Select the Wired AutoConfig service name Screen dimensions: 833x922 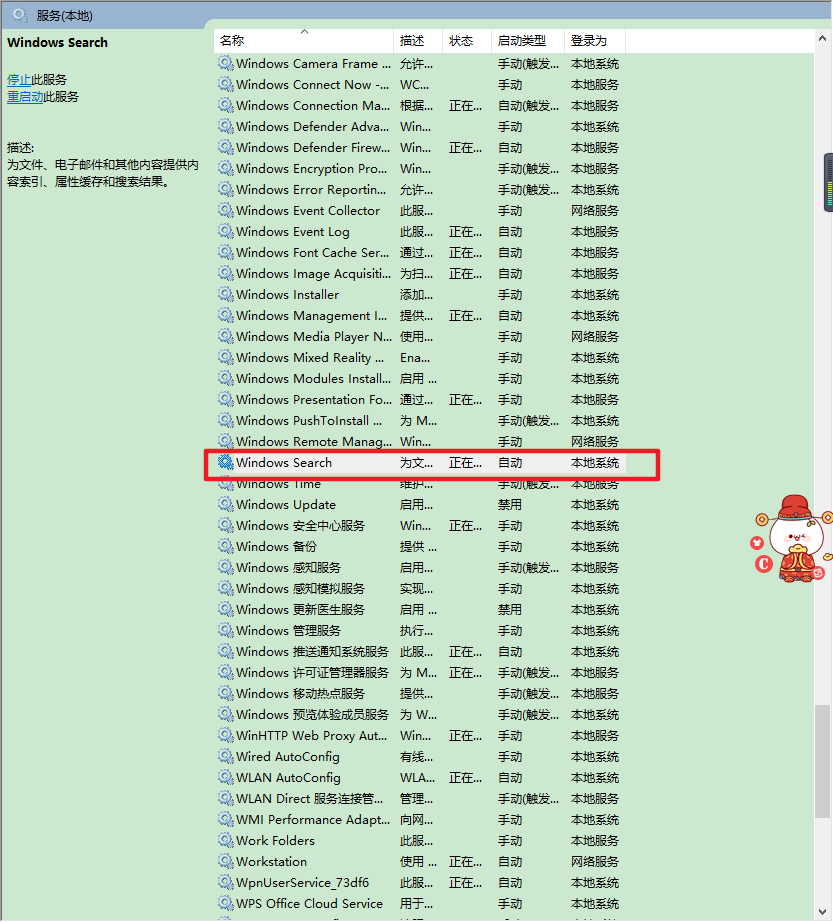pos(288,757)
